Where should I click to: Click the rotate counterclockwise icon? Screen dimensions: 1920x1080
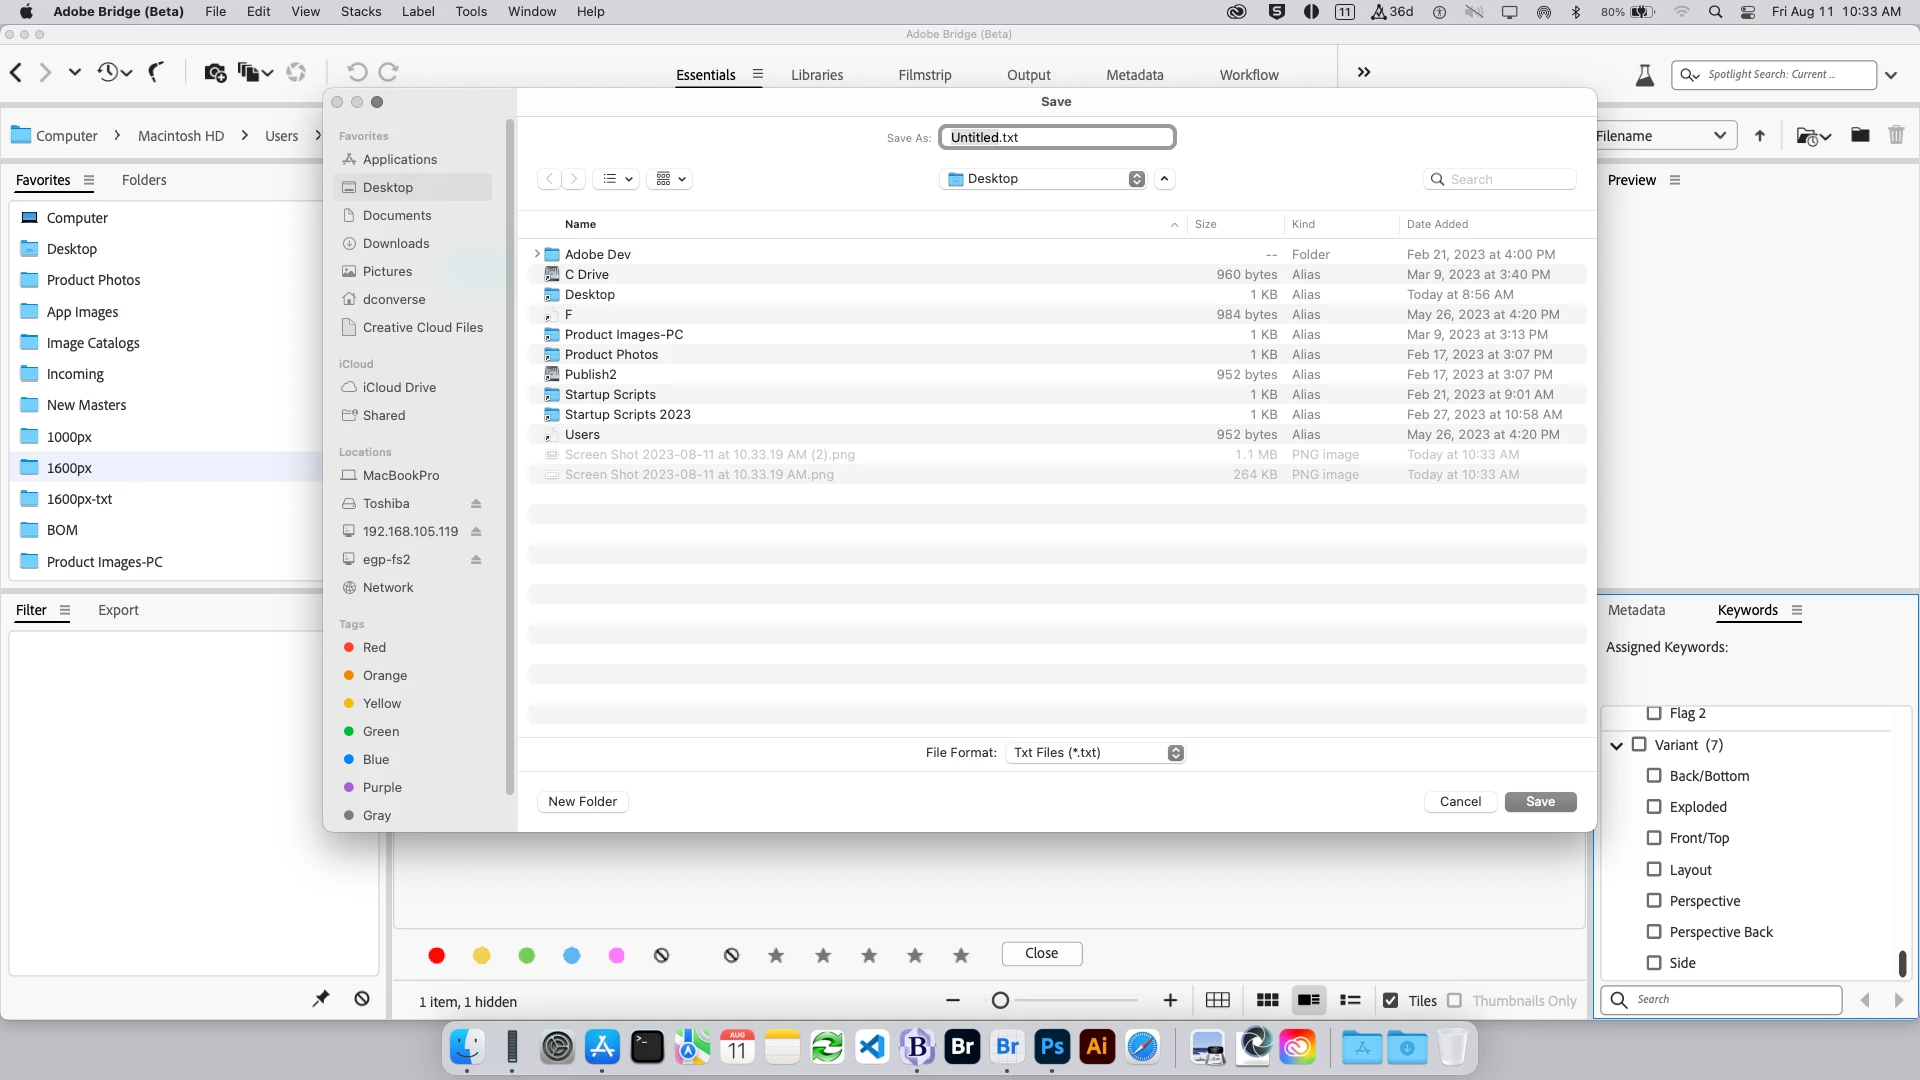357,72
